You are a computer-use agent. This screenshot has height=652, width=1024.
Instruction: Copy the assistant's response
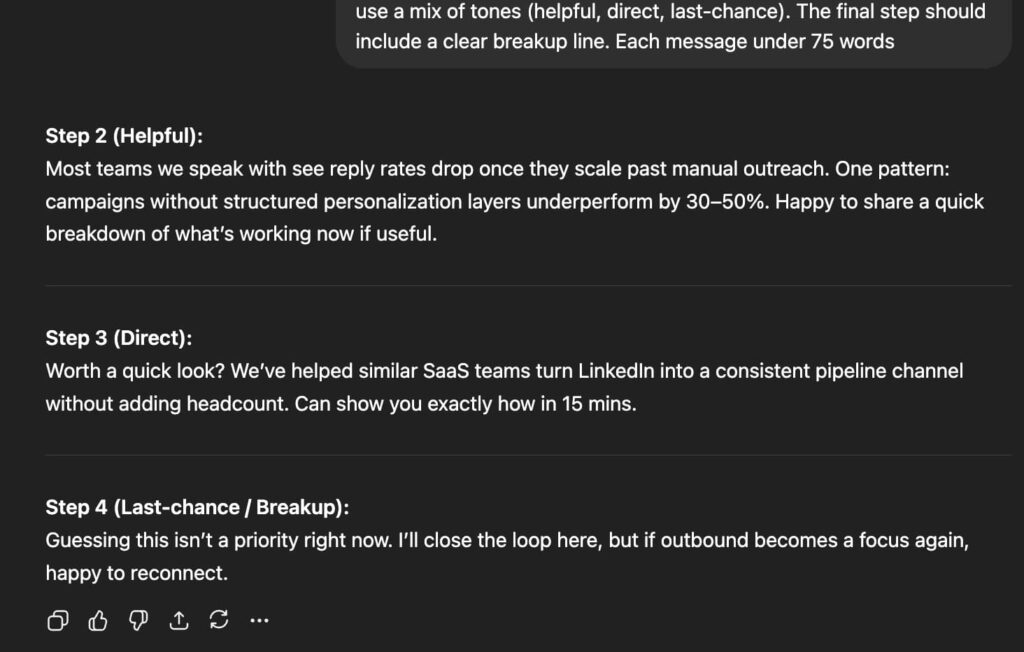point(57,620)
